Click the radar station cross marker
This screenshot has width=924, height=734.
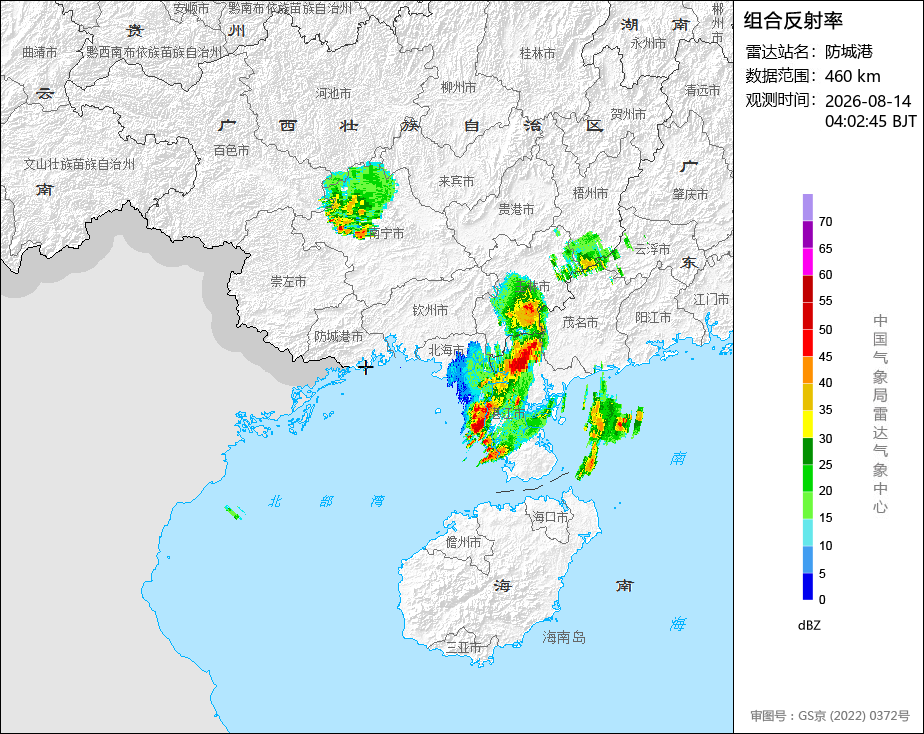tap(365, 367)
